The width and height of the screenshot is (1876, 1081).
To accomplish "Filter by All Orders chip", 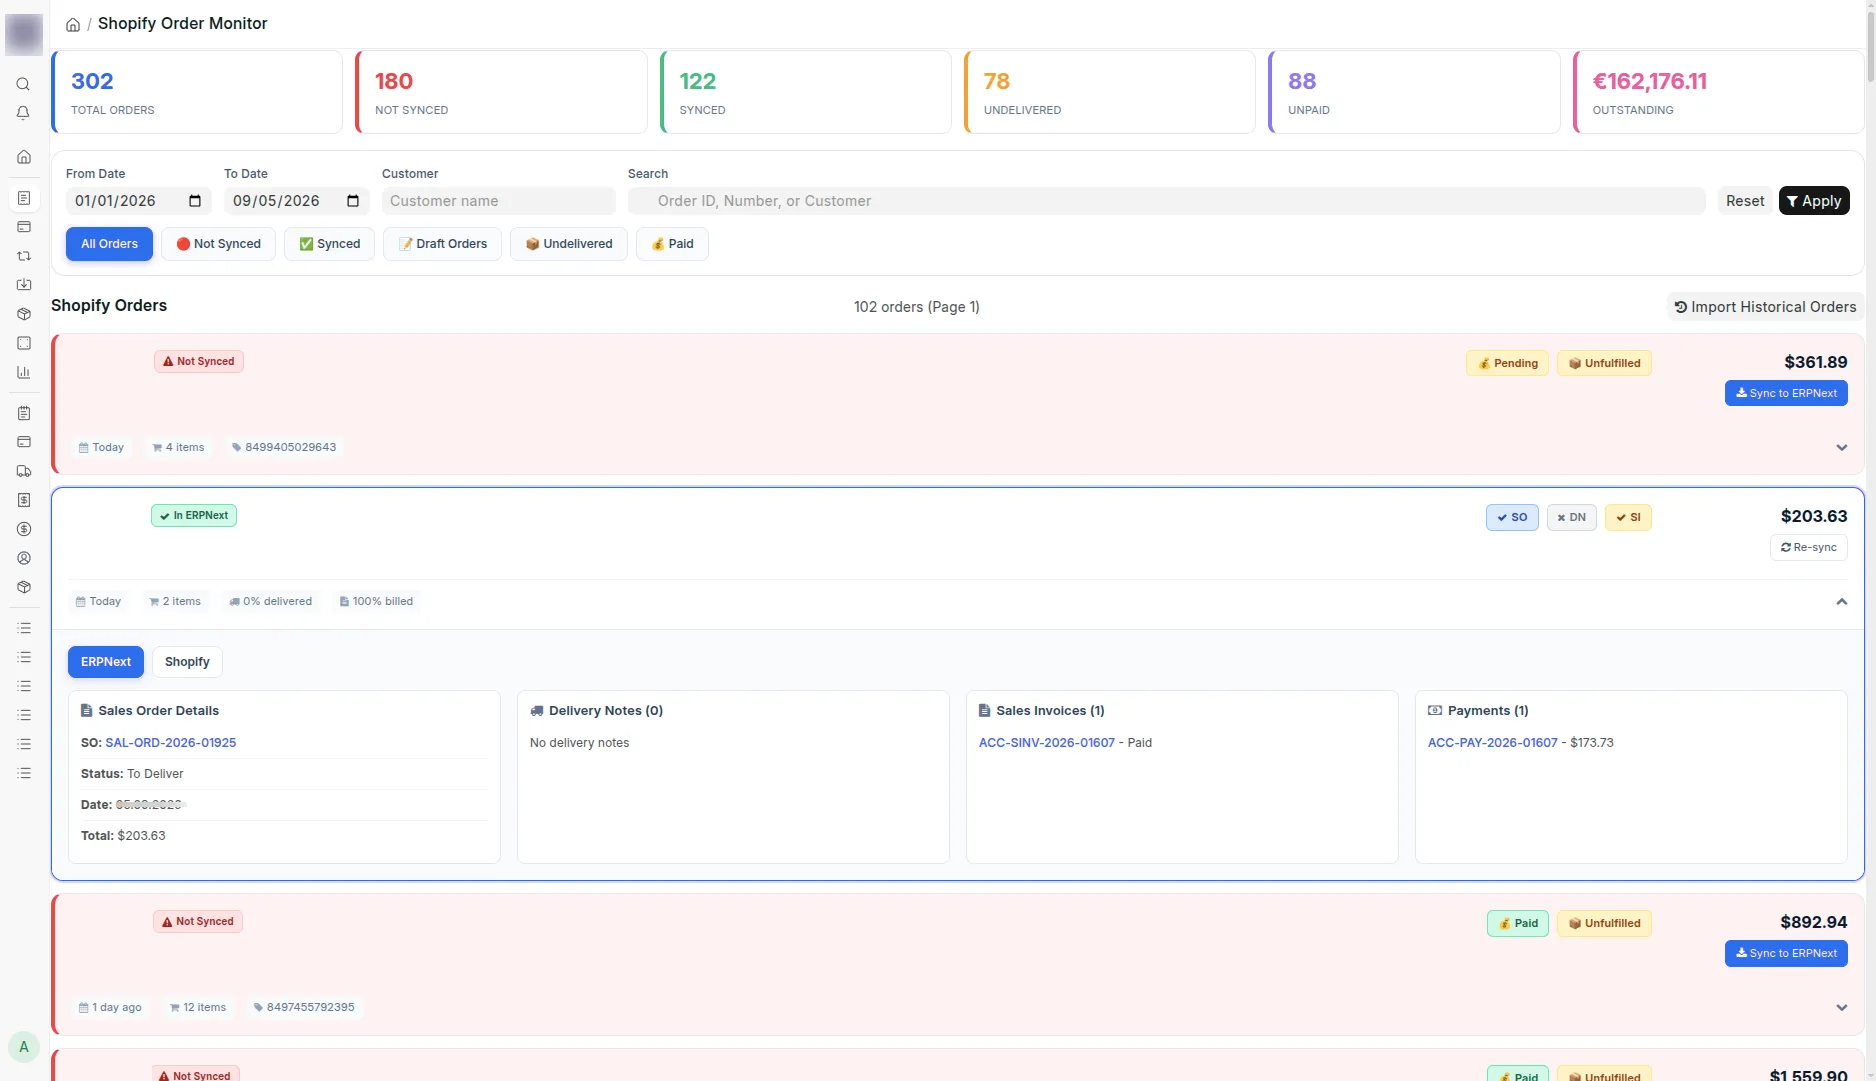I will pos(109,244).
